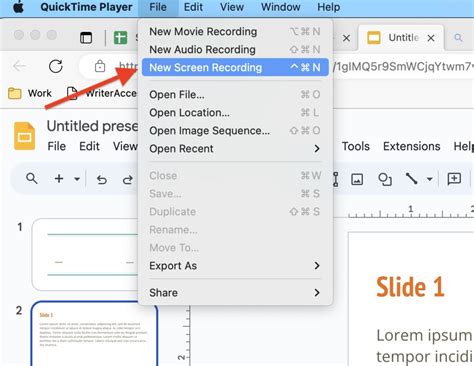This screenshot has width=474, height=366.
Task: Click the Lorem ipsum body text on canvas
Action: tap(425, 347)
